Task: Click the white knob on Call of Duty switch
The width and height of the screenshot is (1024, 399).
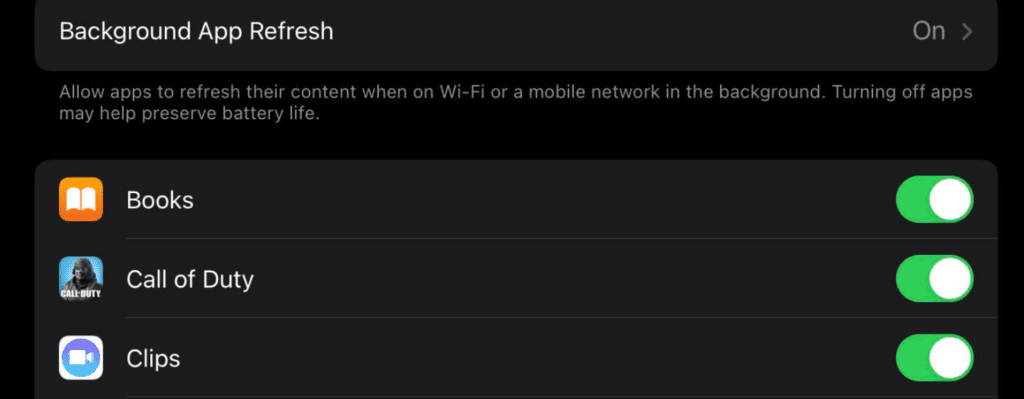Action: 950,279
